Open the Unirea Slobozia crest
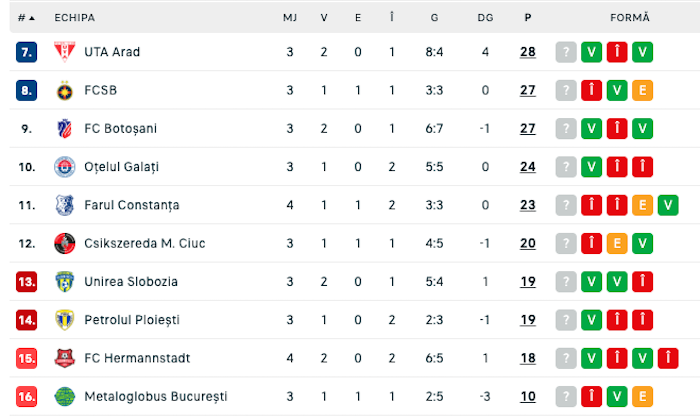700x420 pixels. (65, 281)
